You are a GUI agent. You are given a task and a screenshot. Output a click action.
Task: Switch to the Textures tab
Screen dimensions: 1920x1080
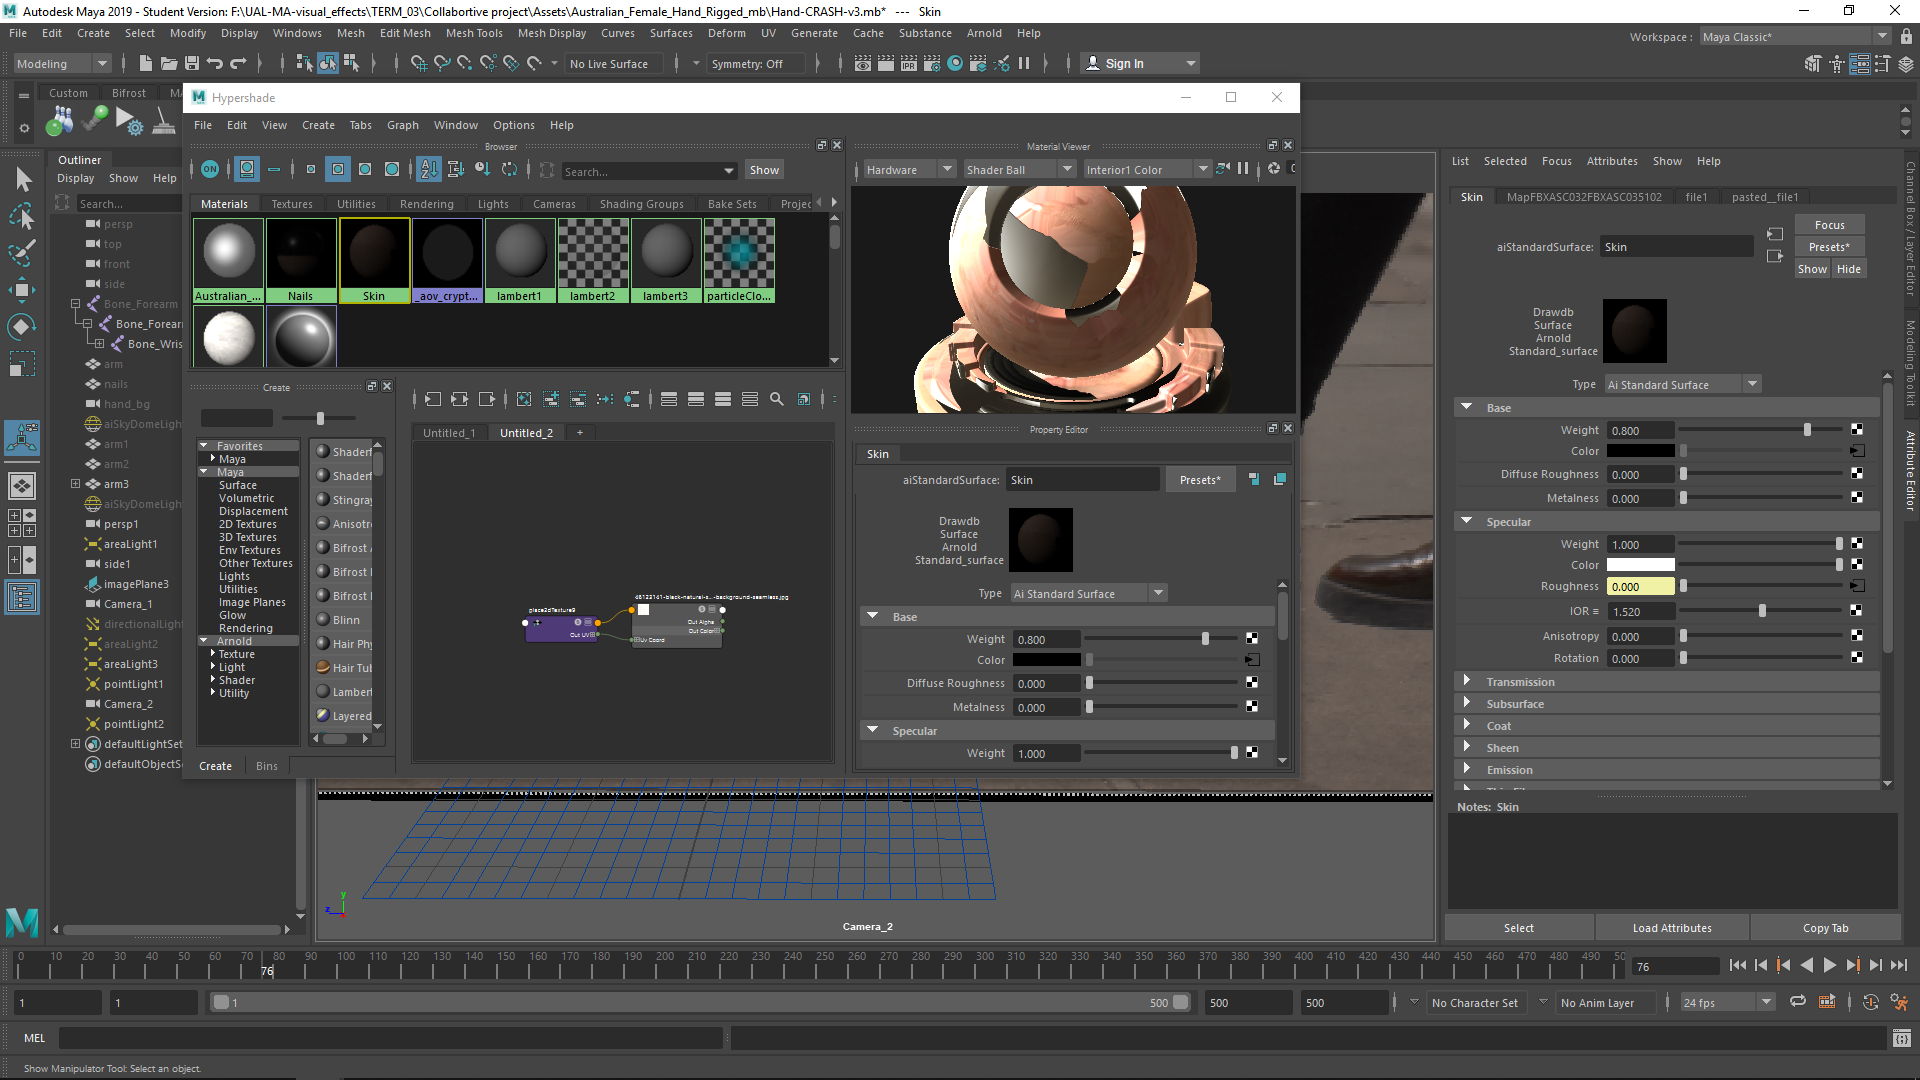pos(292,204)
